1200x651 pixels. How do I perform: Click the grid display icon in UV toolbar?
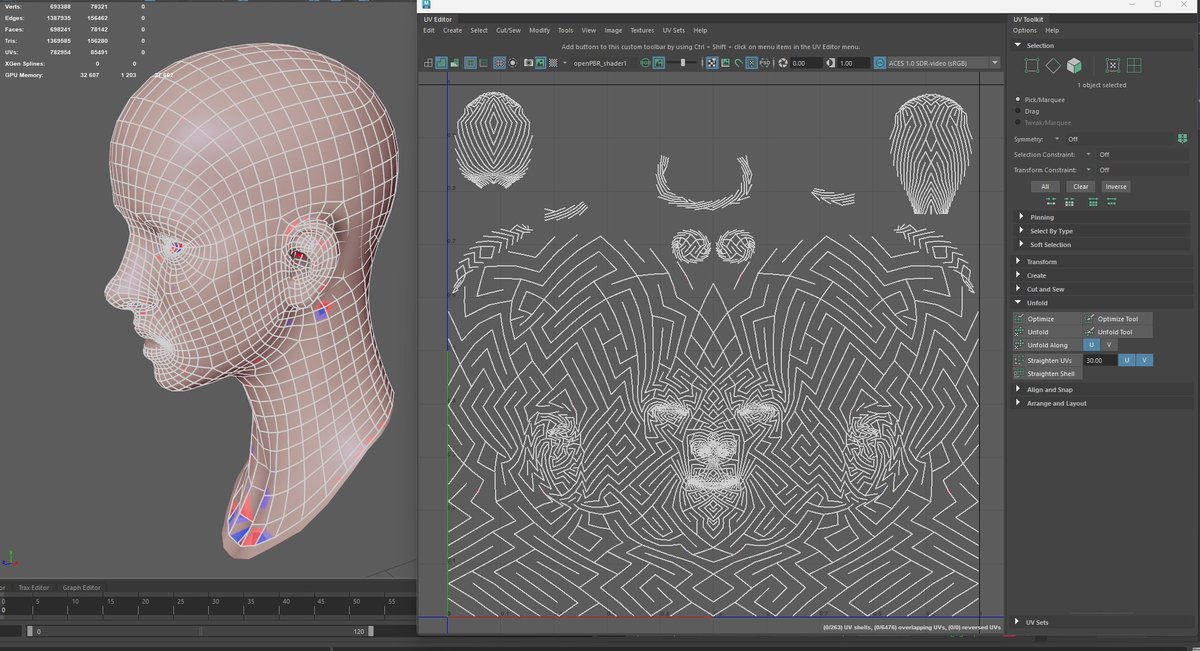tap(499, 62)
